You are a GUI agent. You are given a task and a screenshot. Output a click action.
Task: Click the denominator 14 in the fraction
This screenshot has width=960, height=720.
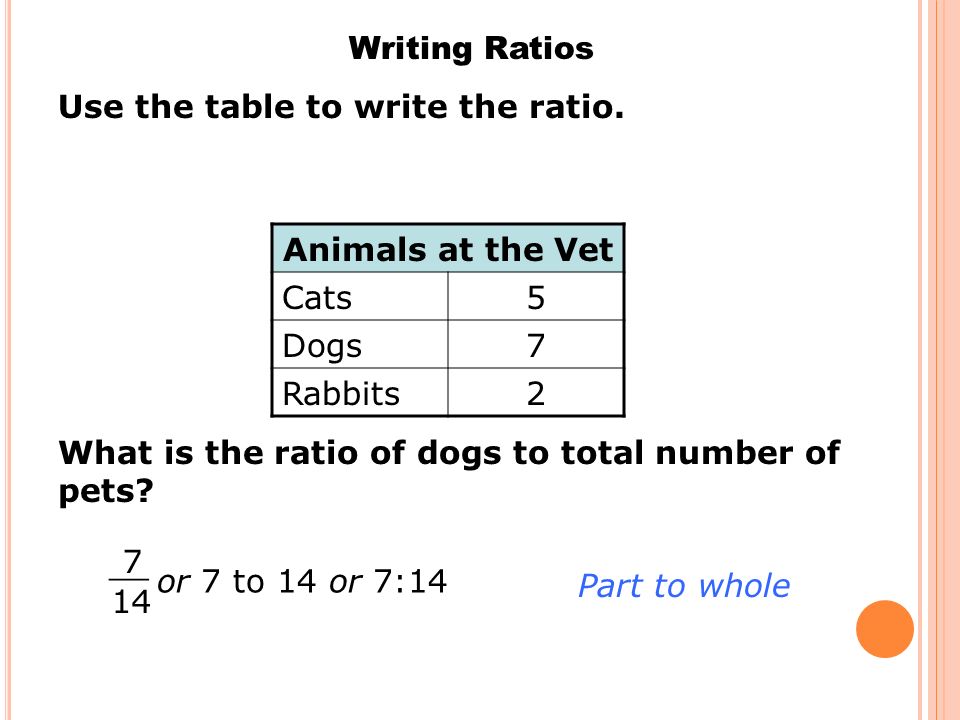(132, 601)
